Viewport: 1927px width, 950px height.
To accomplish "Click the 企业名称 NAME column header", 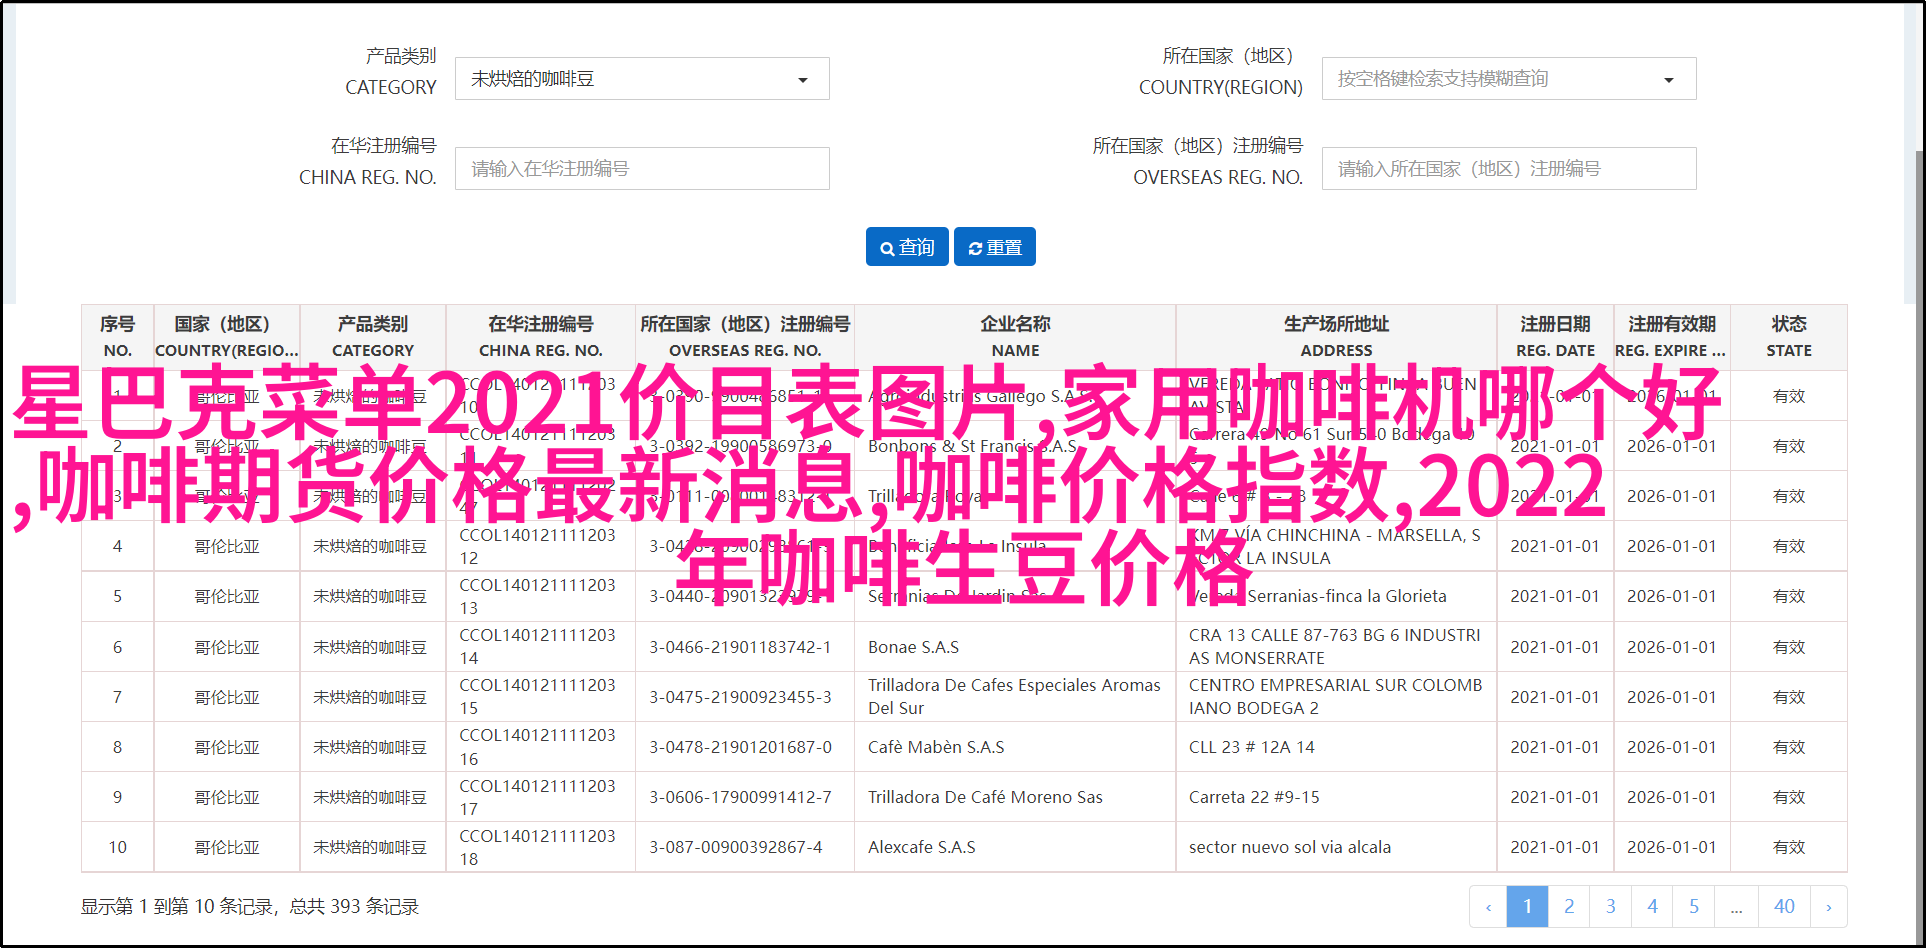I will tap(1015, 337).
